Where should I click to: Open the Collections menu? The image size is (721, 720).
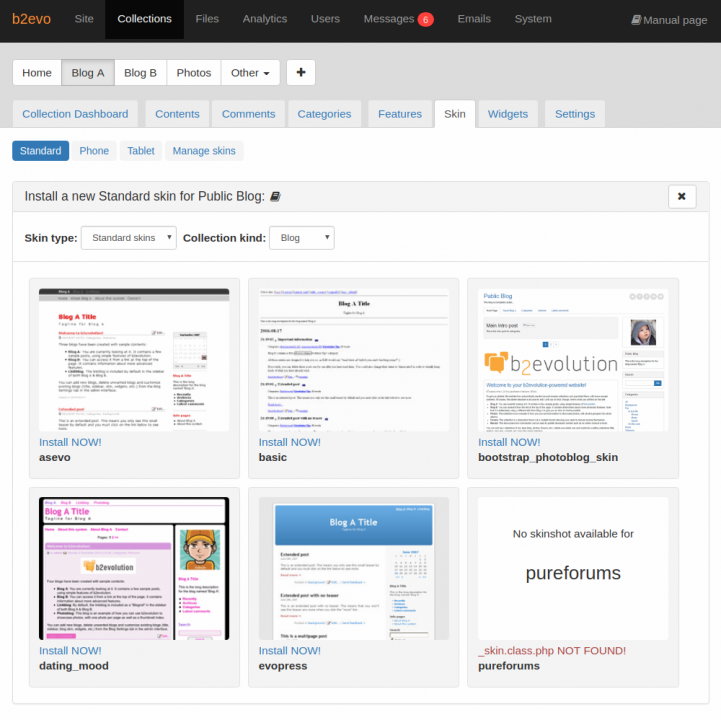point(144,19)
